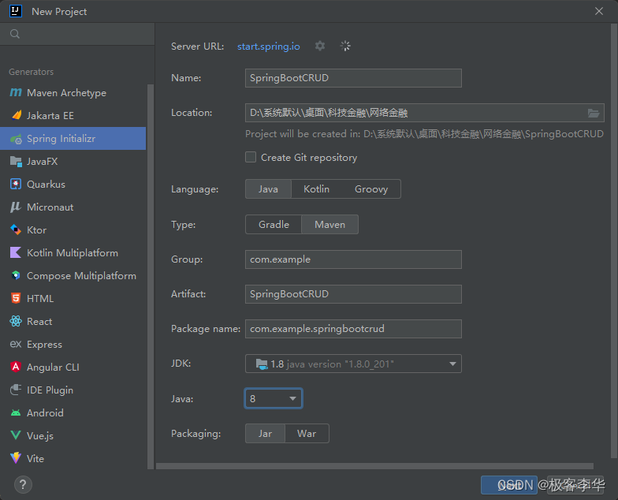Click the Jakarta EE generator icon

[x=16, y=116]
